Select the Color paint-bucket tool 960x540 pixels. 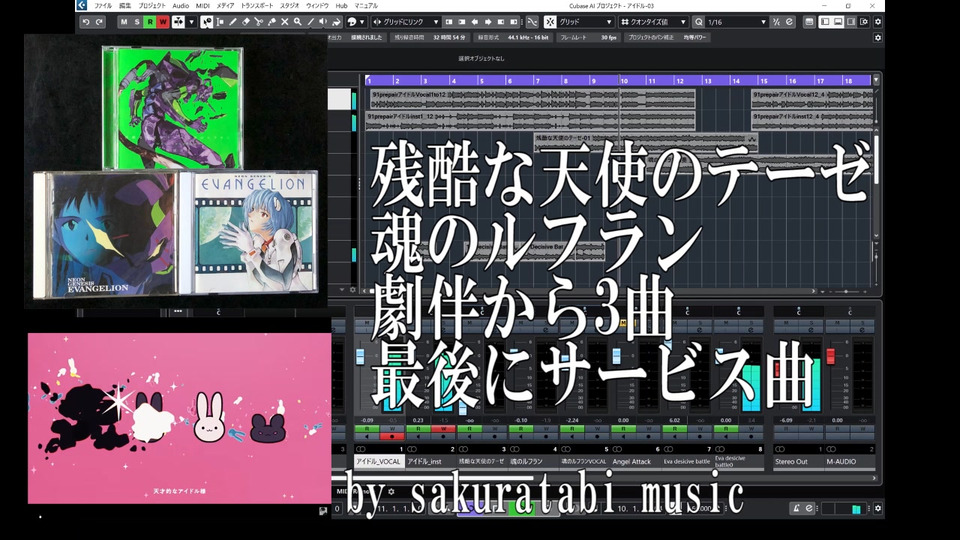pyautogui.click(x=336, y=22)
